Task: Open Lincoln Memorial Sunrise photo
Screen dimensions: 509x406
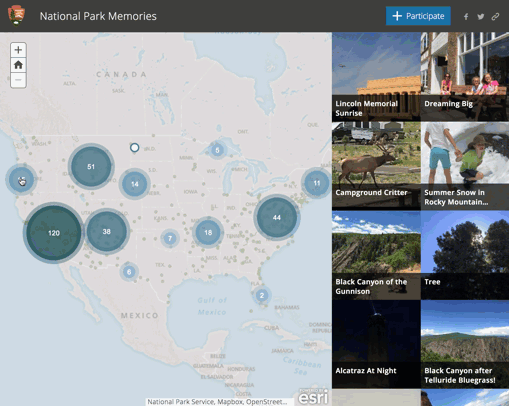Action: coord(376,77)
